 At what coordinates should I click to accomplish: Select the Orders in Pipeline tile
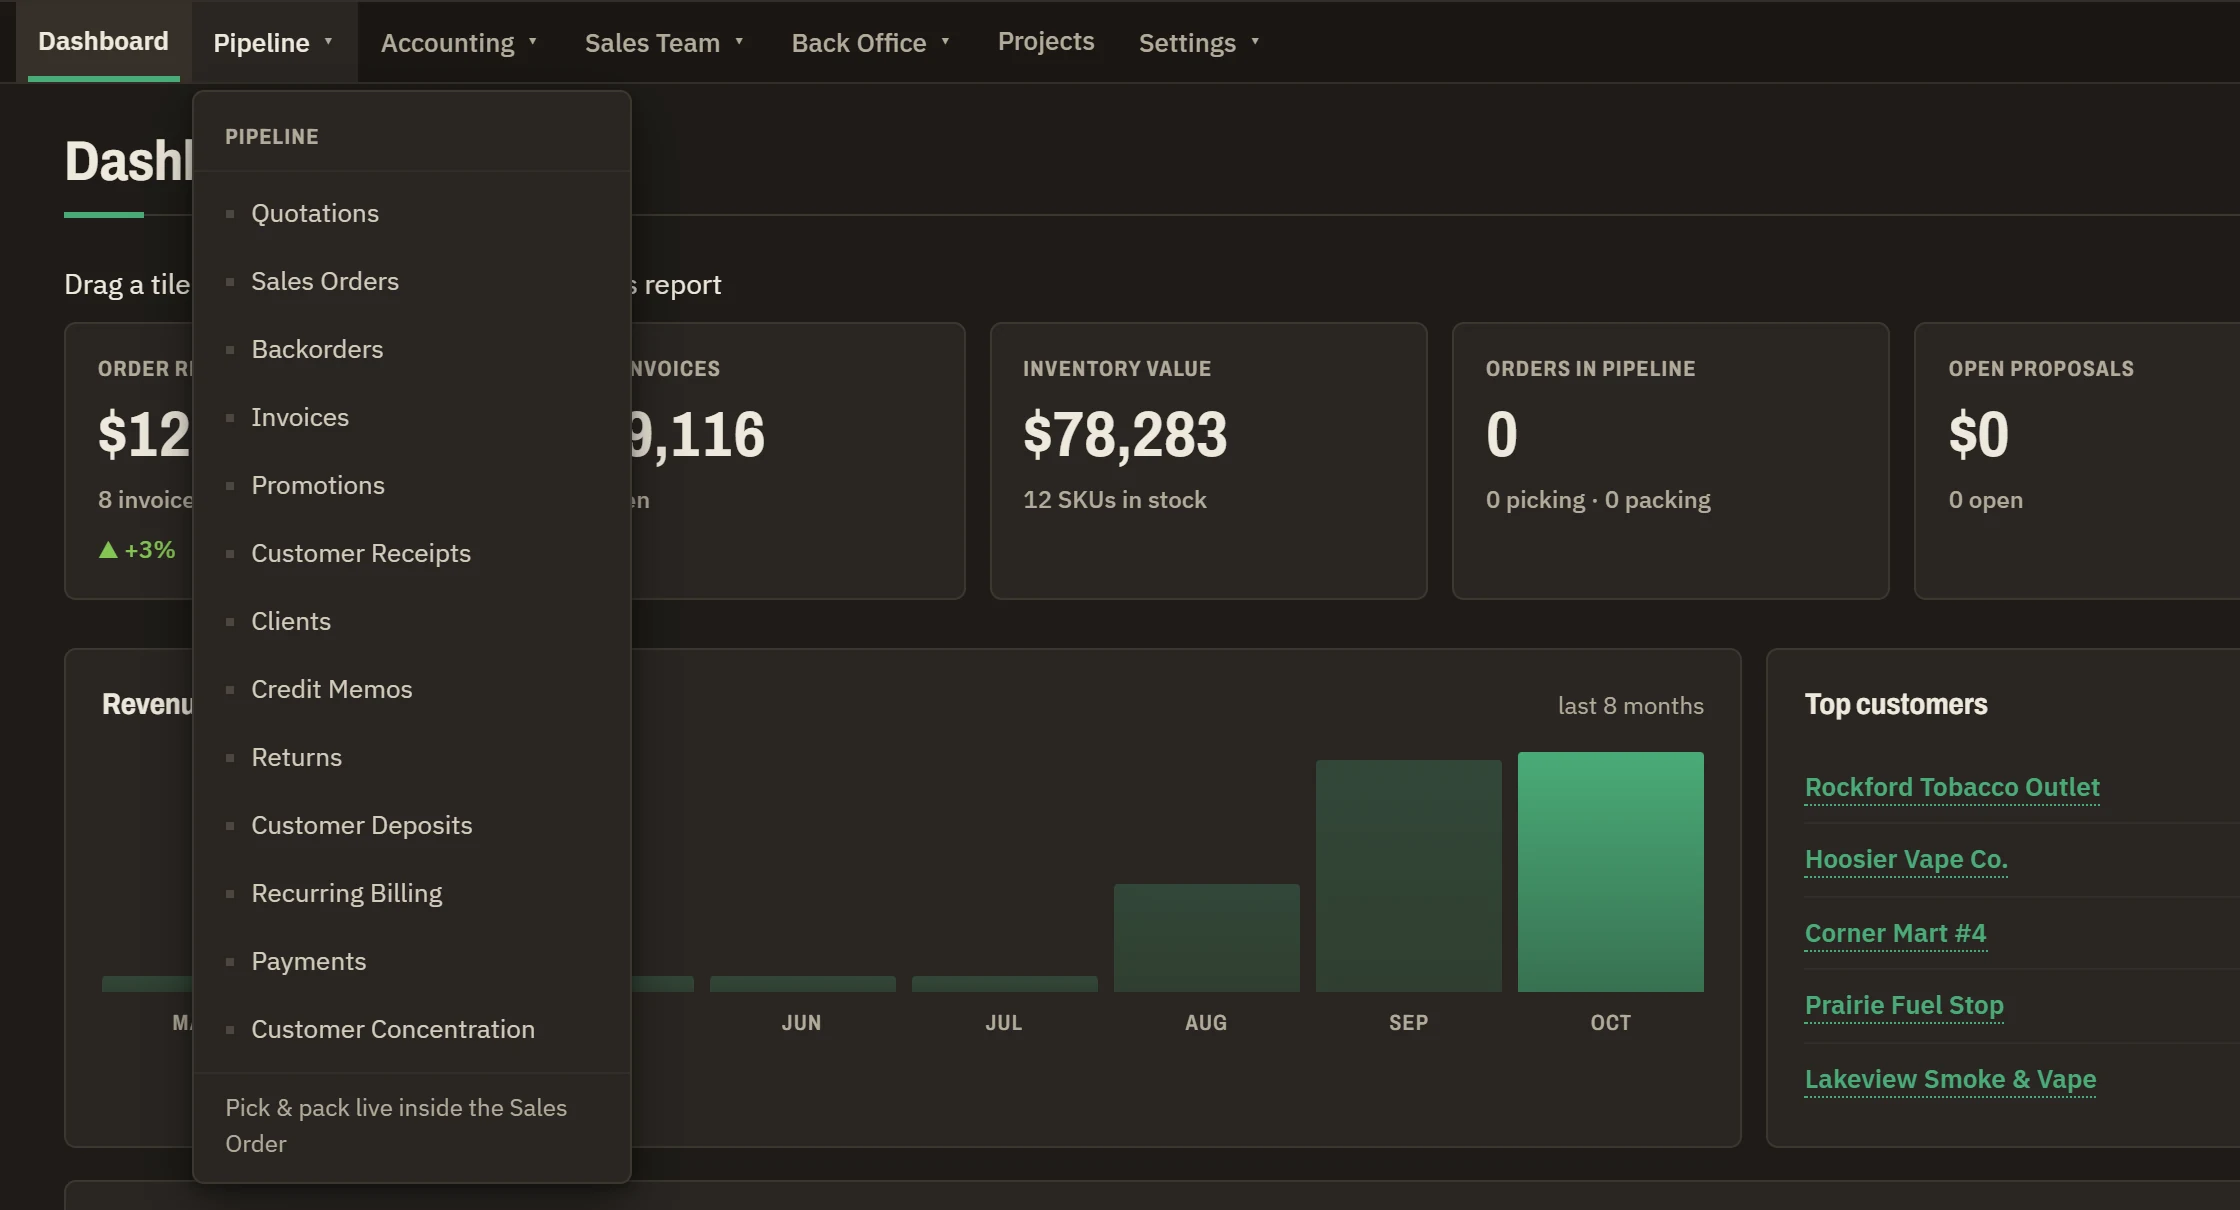[x=1670, y=461]
